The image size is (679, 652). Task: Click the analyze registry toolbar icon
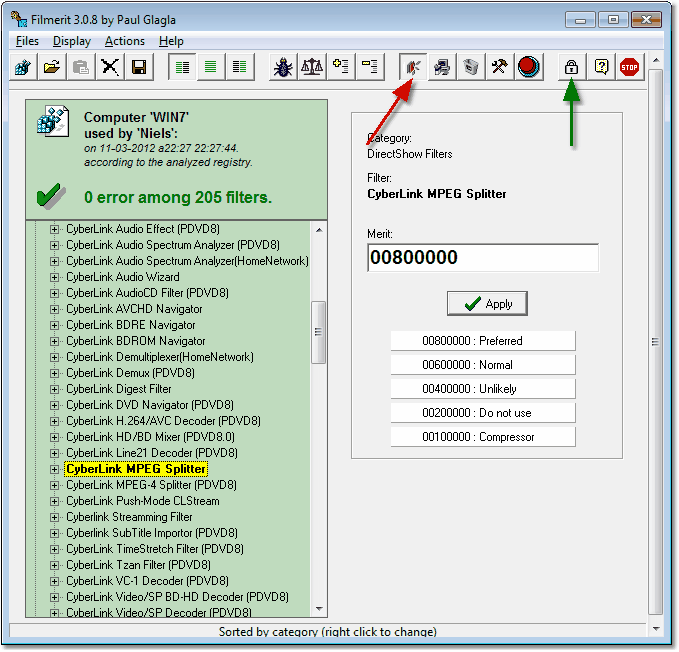pyautogui.click(x=23, y=67)
